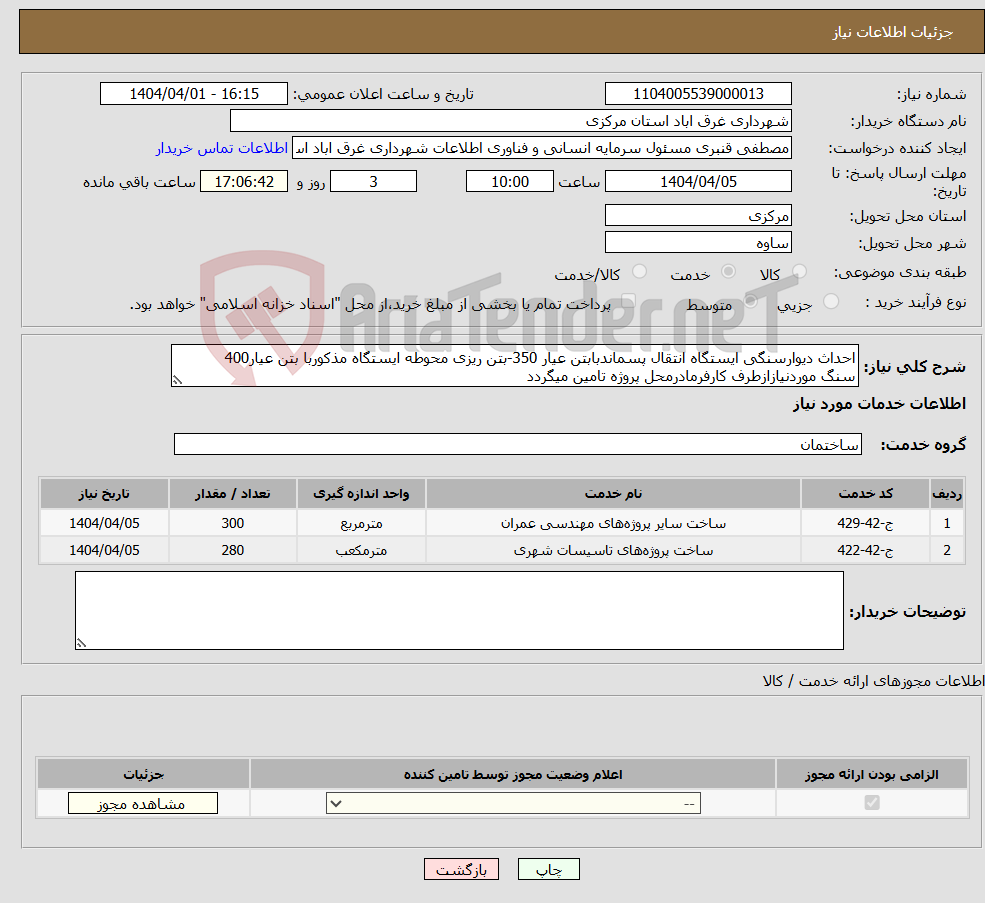Select the خدمت radio button

(728, 271)
